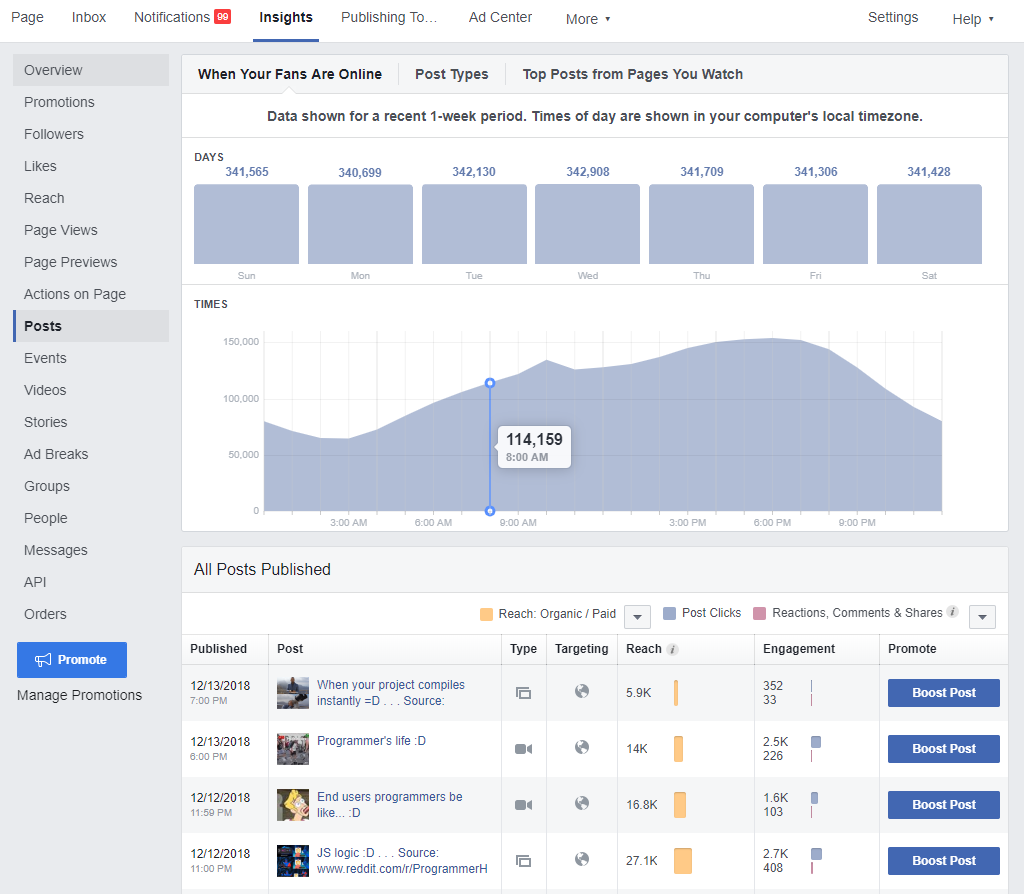Select Actions on Page in the sidebar
1024x894 pixels.
click(91, 294)
